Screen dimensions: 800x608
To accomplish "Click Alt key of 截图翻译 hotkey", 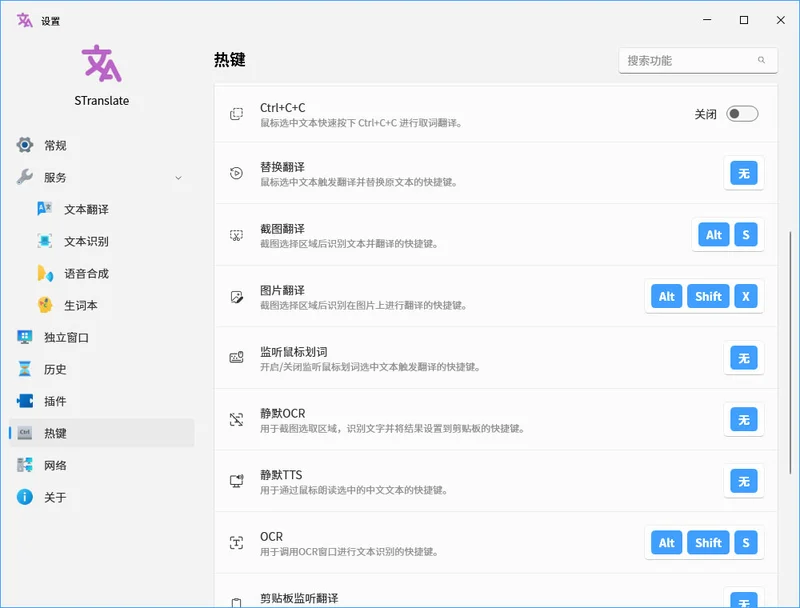I will click(x=714, y=235).
